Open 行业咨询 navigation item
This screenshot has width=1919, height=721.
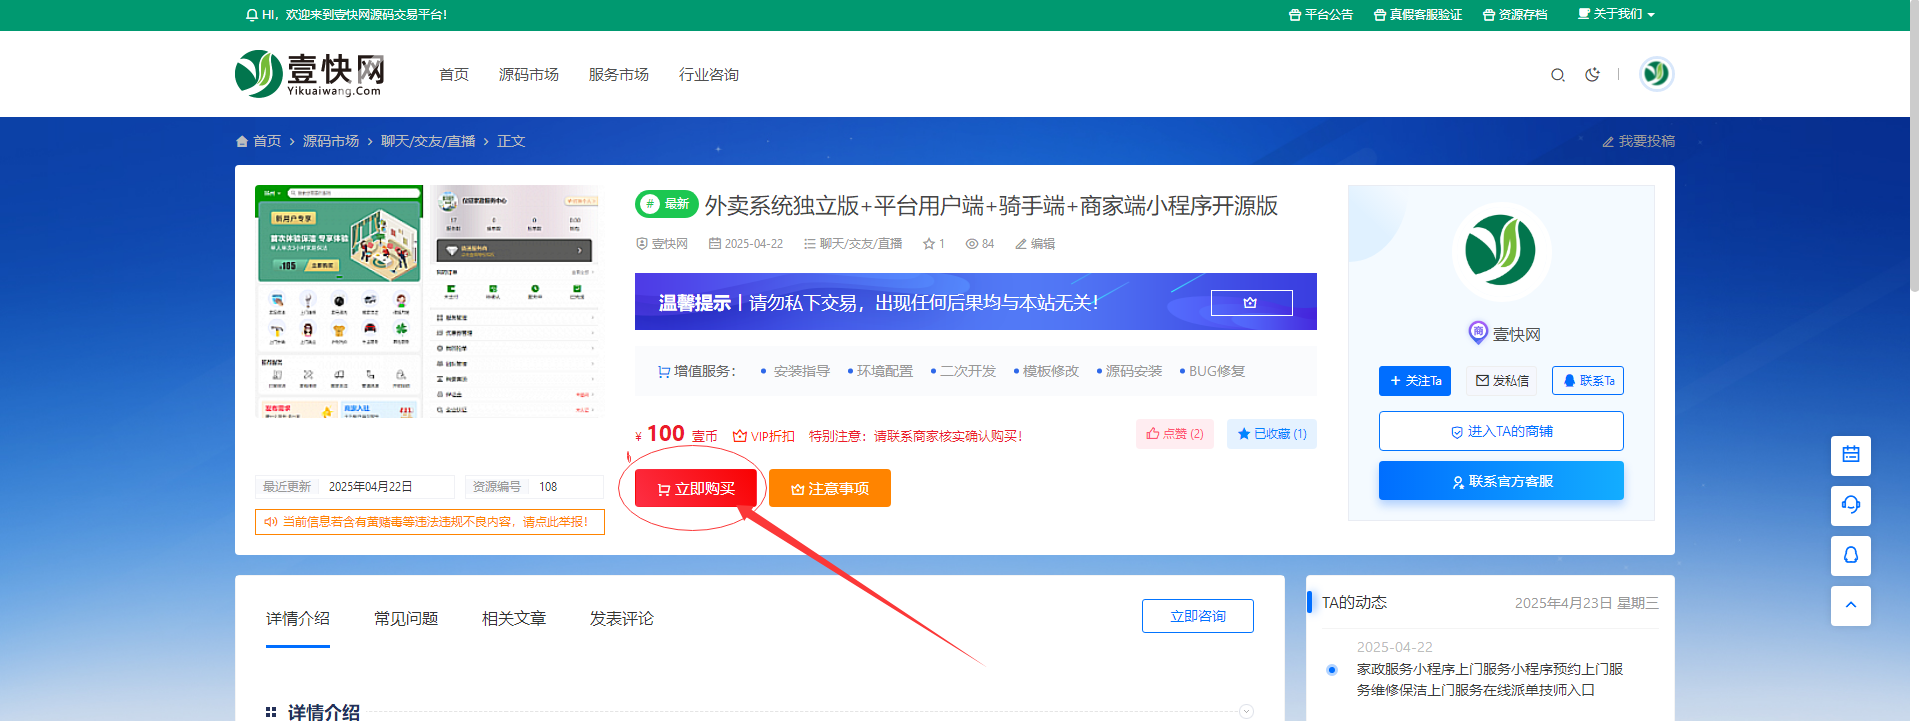click(709, 75)
